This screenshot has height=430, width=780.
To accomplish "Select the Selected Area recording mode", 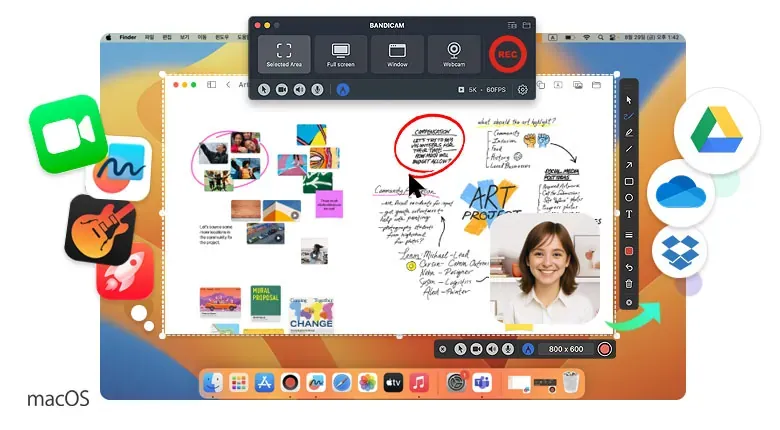I will coord(284,54).
